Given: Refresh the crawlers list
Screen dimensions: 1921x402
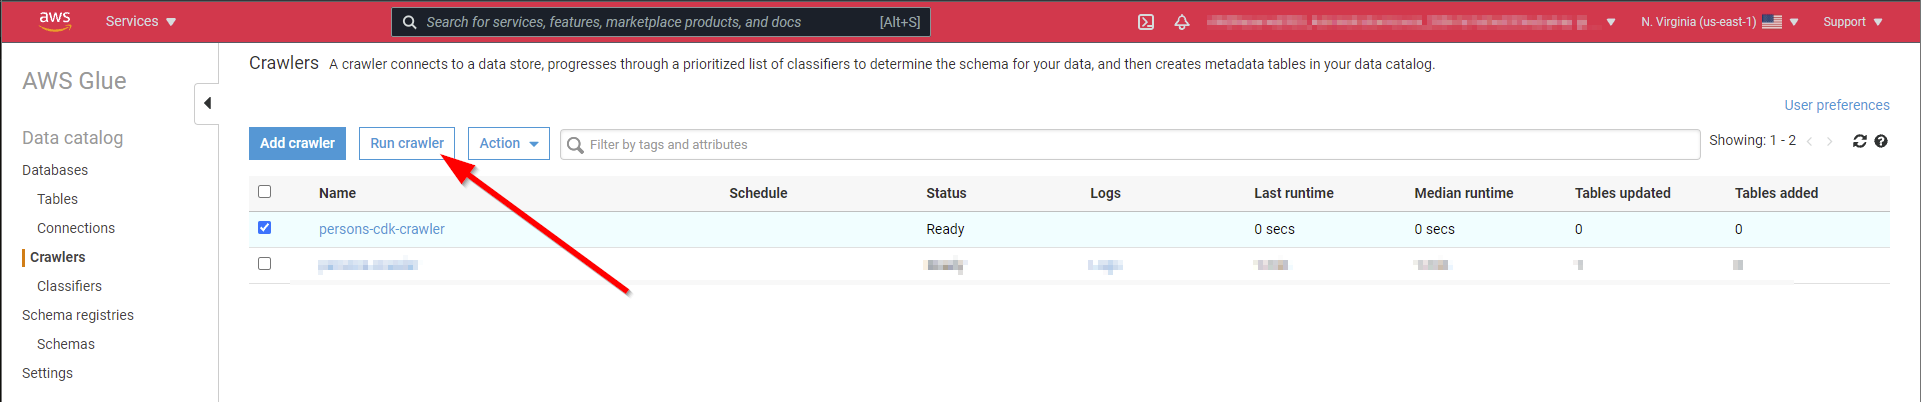Looking at the screenshot, I should [x=1859, y=141].
